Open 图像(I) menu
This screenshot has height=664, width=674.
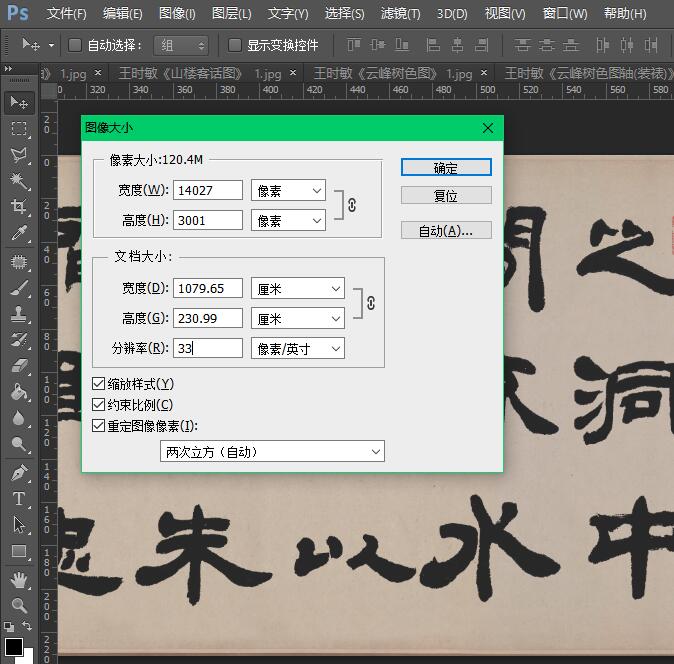pyautogui.click(x=177, y=14)
